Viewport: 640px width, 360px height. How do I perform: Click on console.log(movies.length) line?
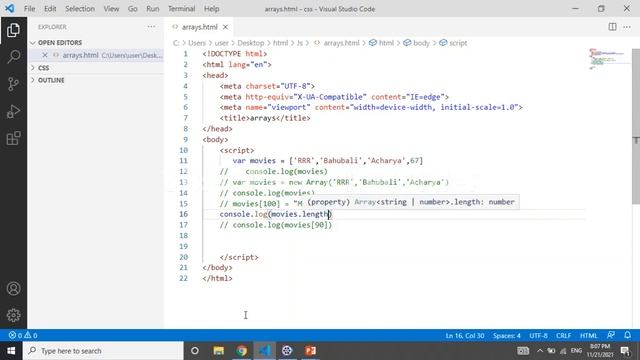point(276,214)
